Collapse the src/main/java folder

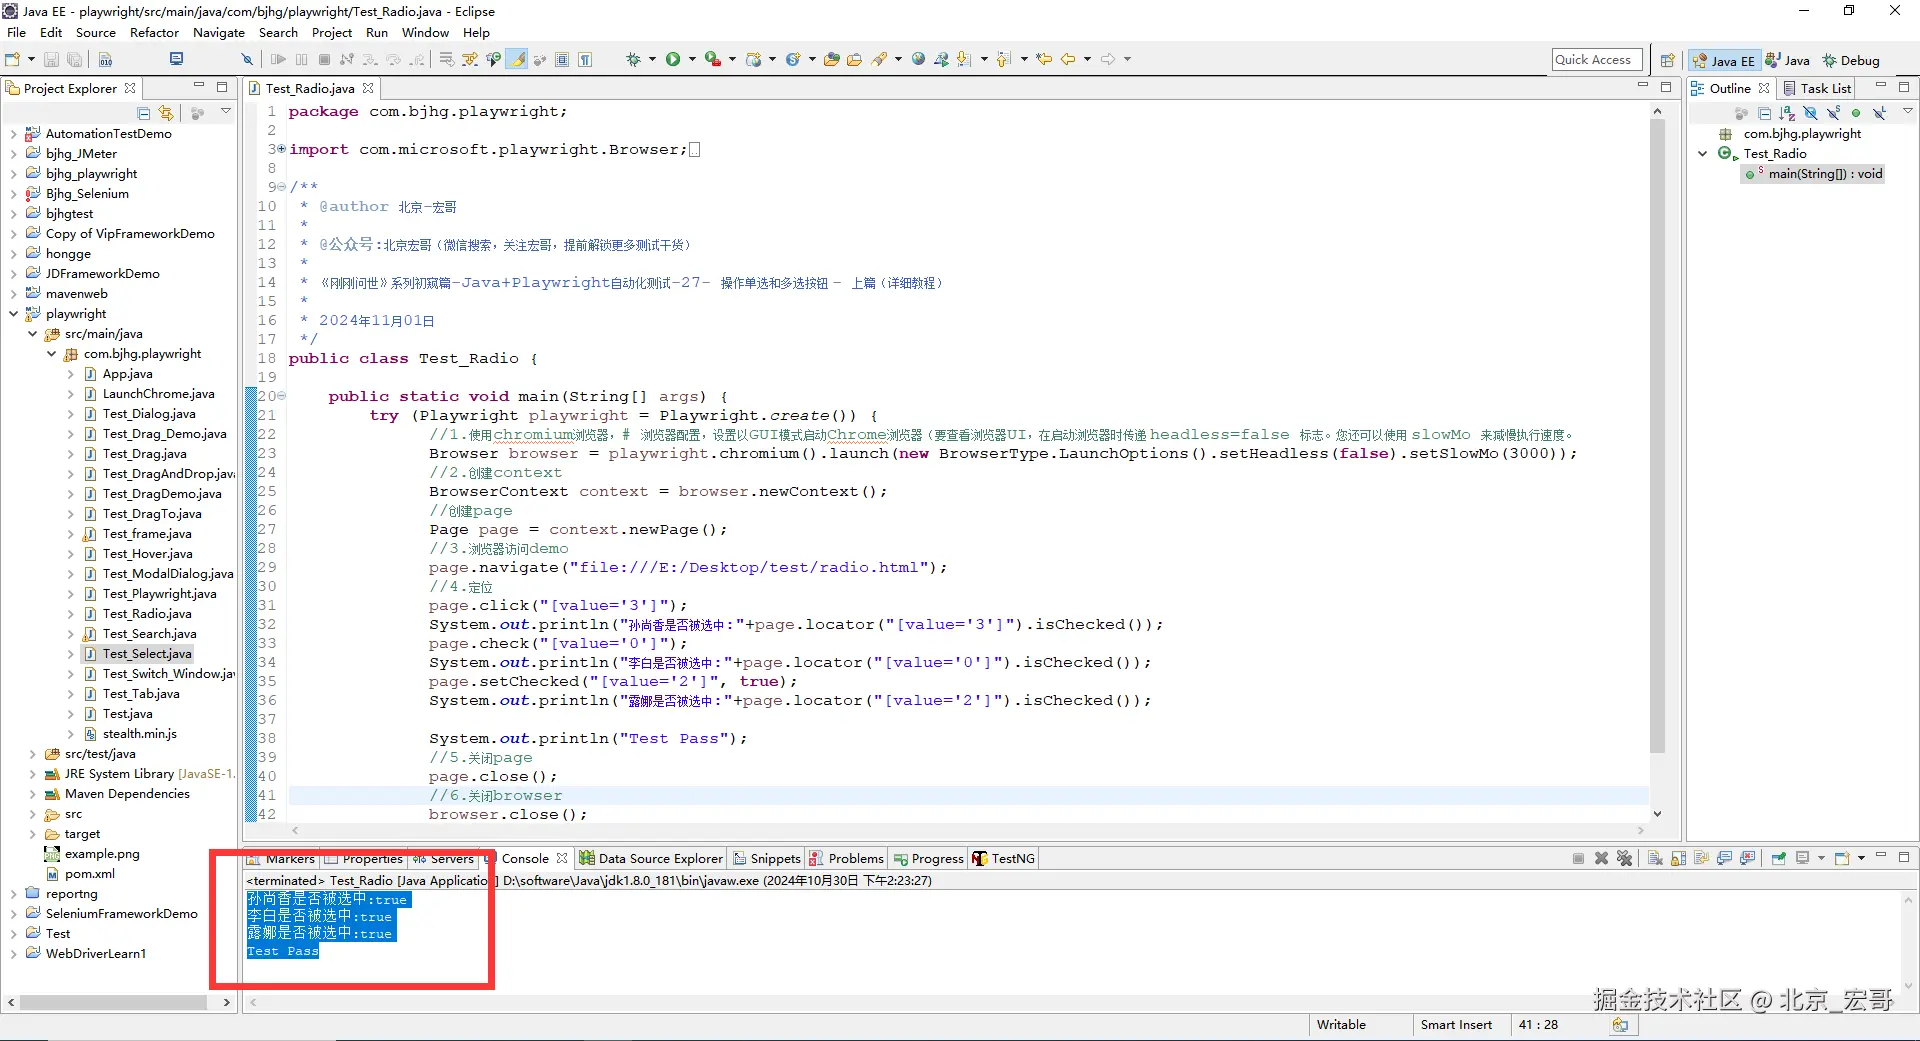pyautogui.click(x=32, y=334)
